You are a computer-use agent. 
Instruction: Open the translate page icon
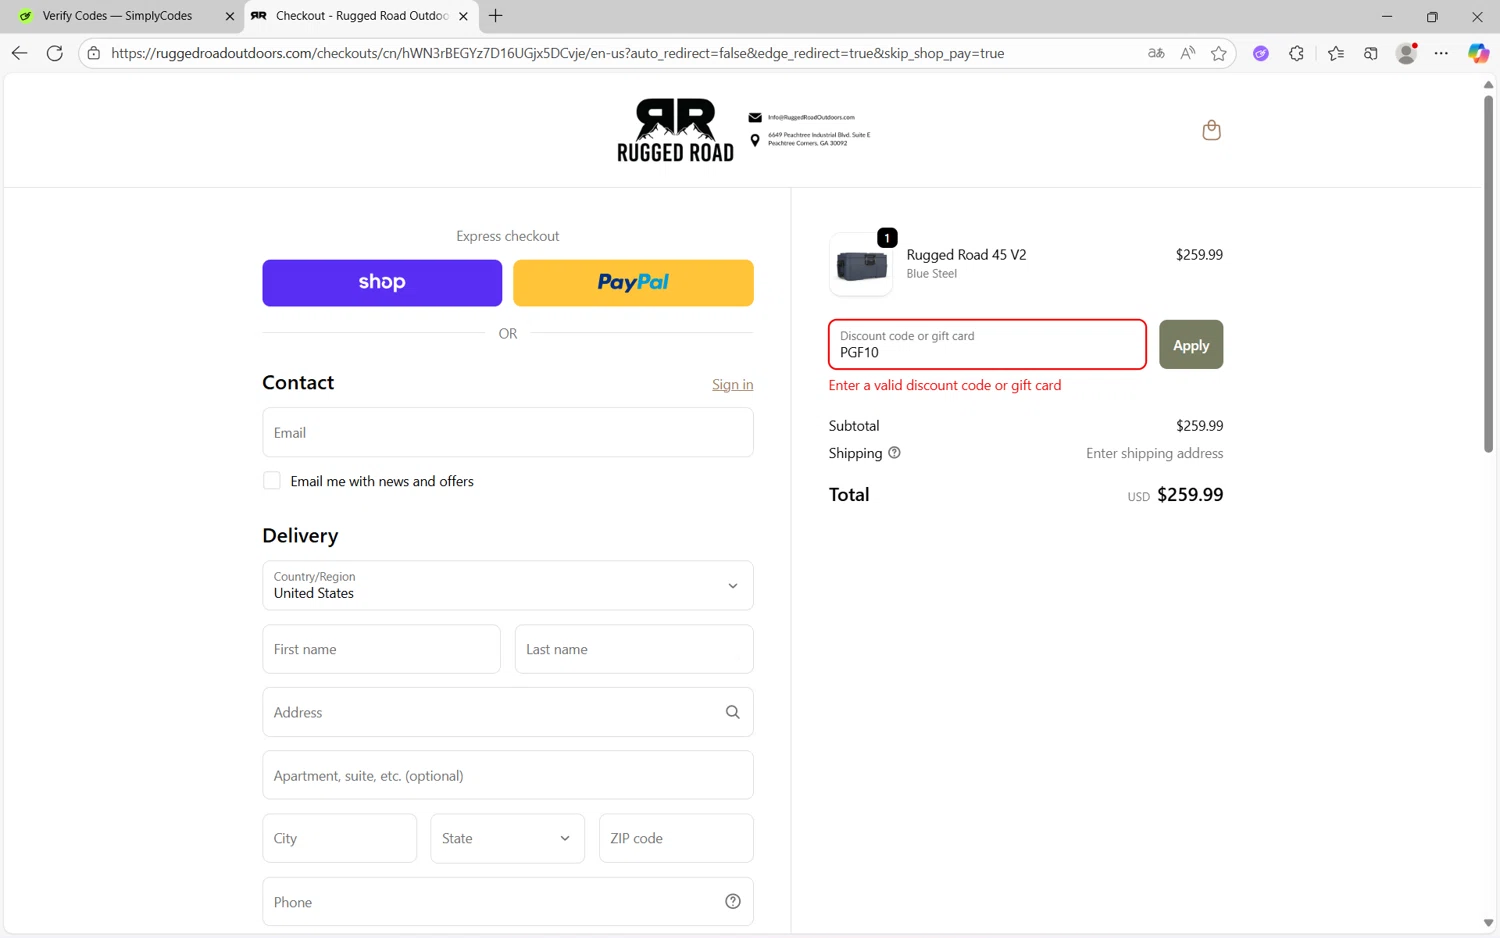(x=1156, y=53)
